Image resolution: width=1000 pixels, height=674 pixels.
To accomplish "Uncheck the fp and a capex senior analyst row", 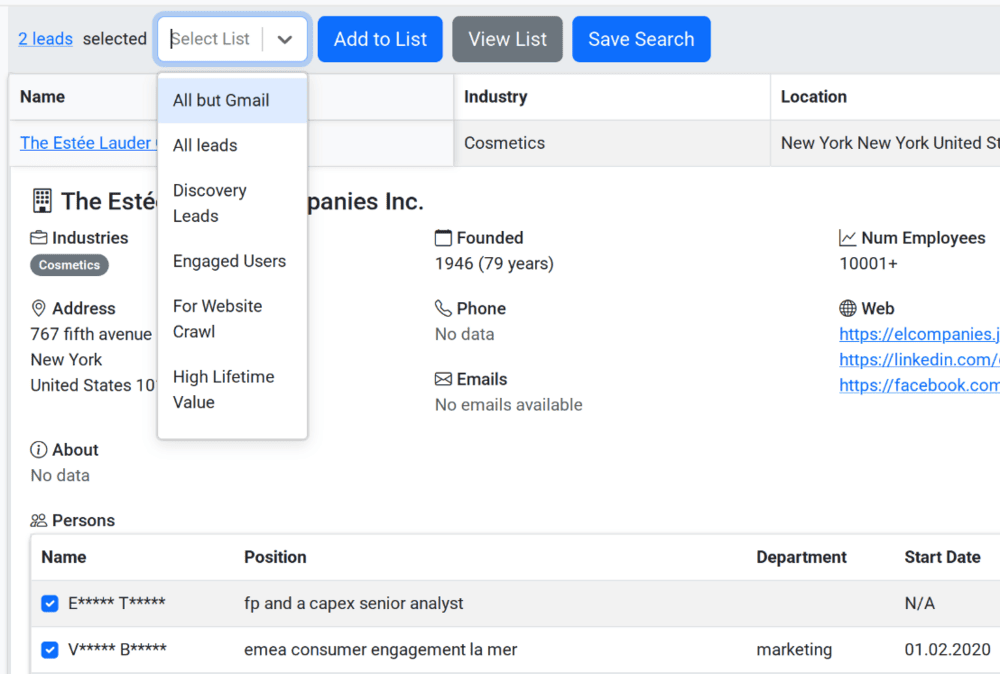I will pyautogui.click(x=50, y=603).
